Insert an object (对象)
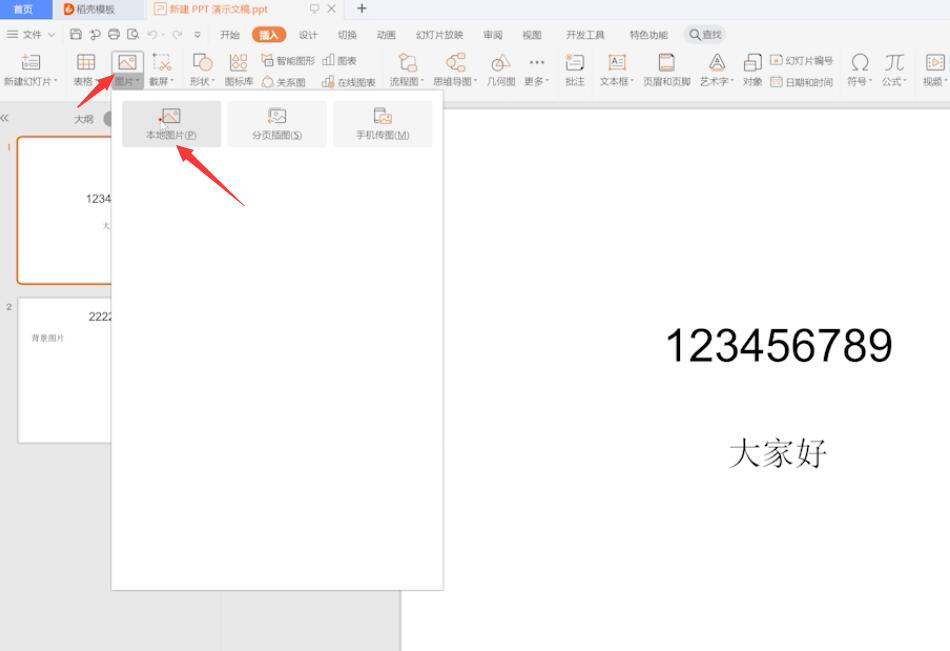Image resolution: width=950 pixels, height=651 pixels. pyautogui.click(x=752, y=70)
